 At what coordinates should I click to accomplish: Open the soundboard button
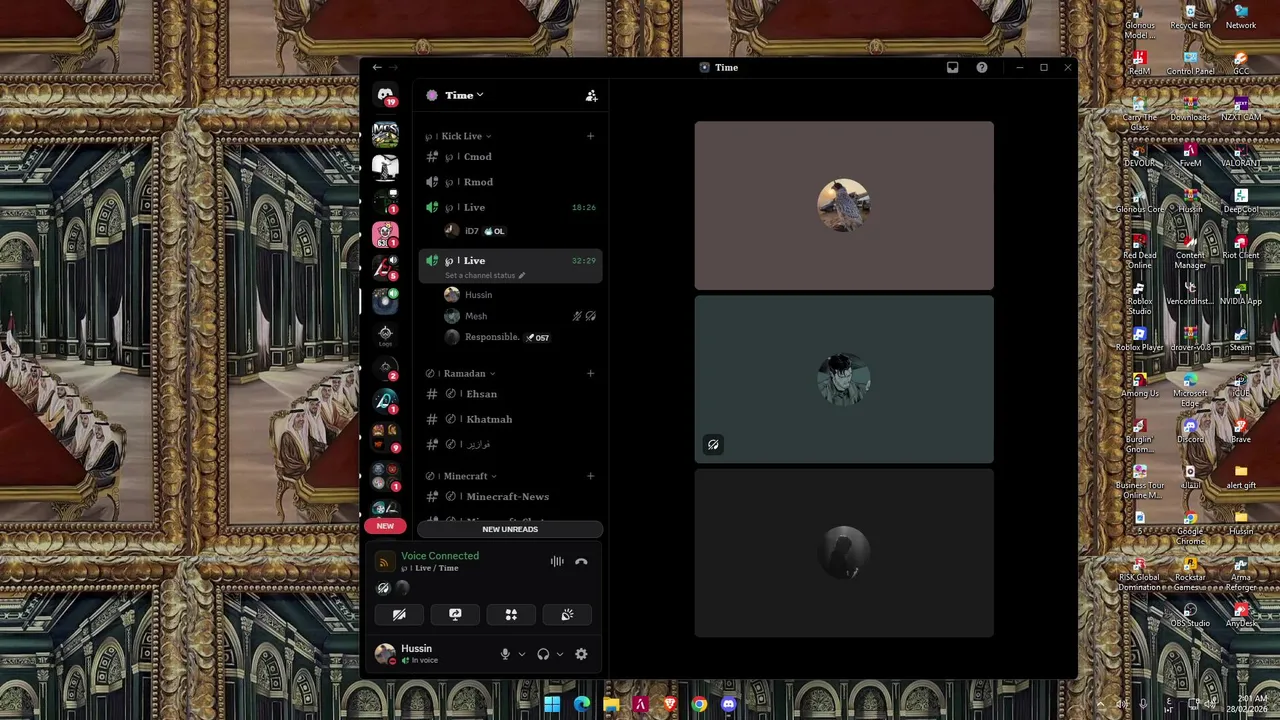[x=567, y=615]
